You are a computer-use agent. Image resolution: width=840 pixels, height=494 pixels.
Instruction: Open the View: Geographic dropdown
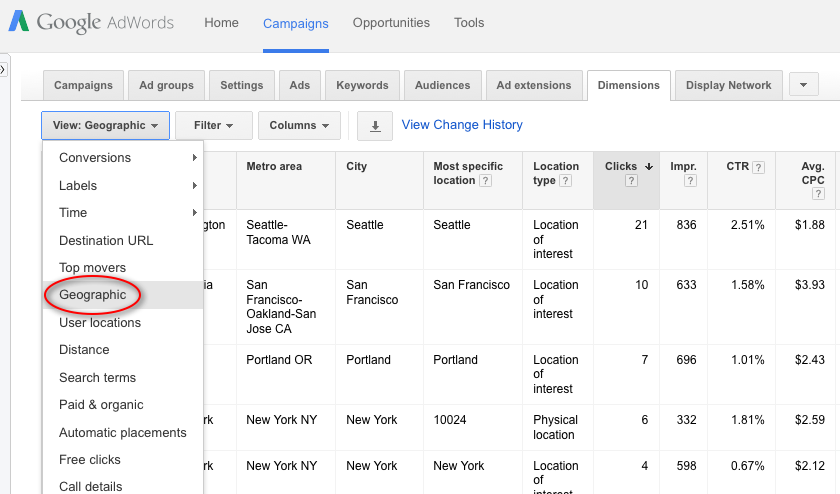coord(105,125)
